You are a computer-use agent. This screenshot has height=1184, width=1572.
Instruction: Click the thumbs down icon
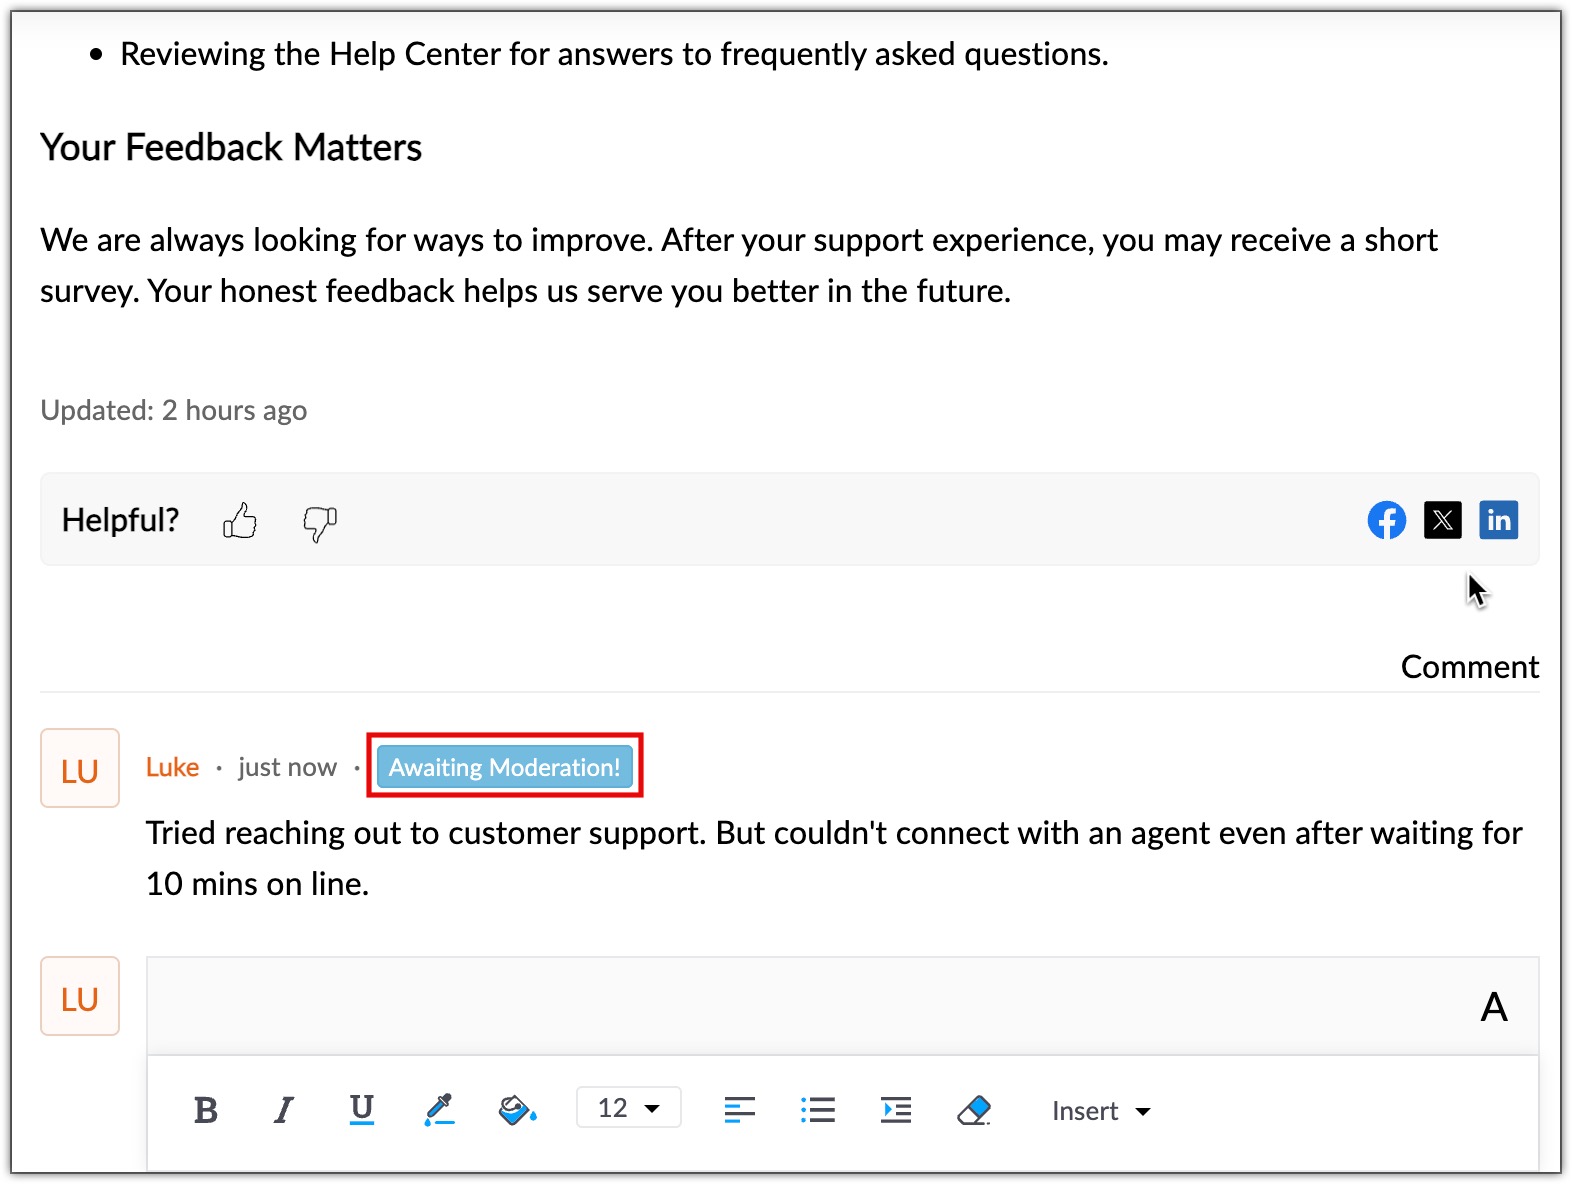click(320, 522)
